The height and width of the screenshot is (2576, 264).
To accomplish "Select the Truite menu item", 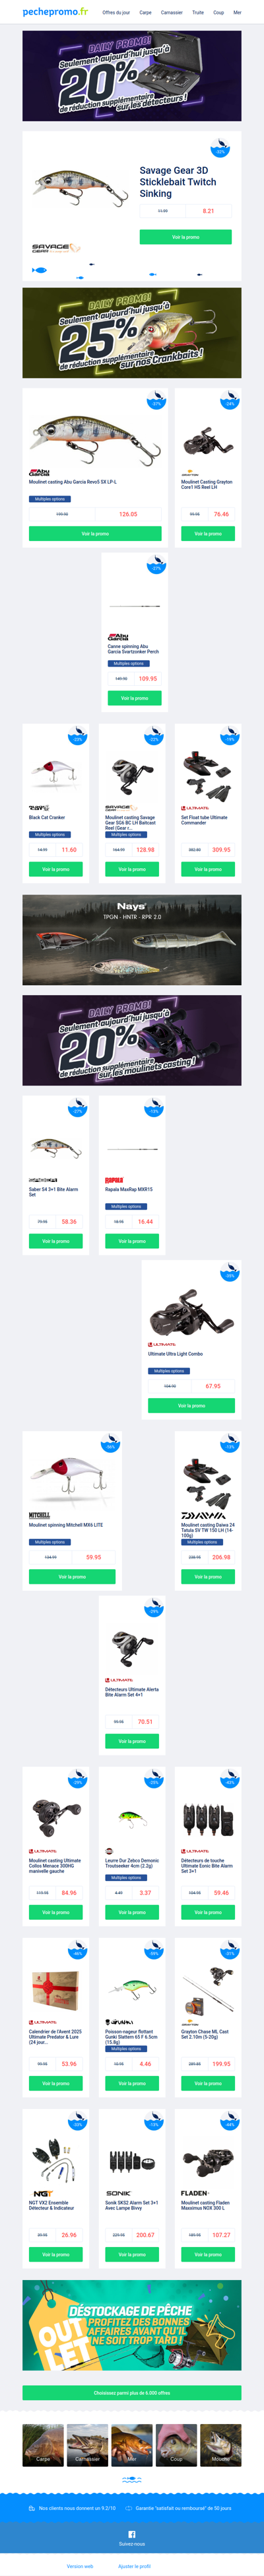I will (198, 13).
